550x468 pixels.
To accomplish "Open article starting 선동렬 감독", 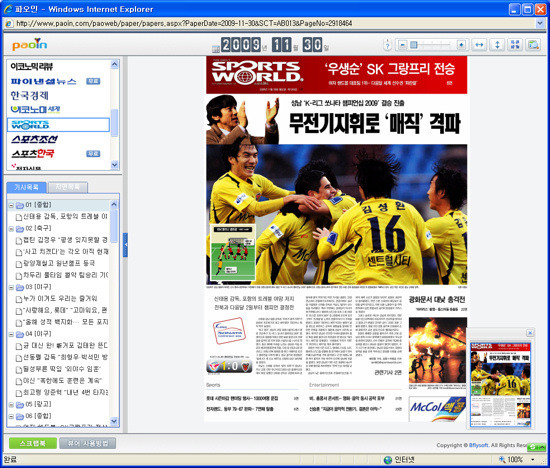I will tap(65, 357).
